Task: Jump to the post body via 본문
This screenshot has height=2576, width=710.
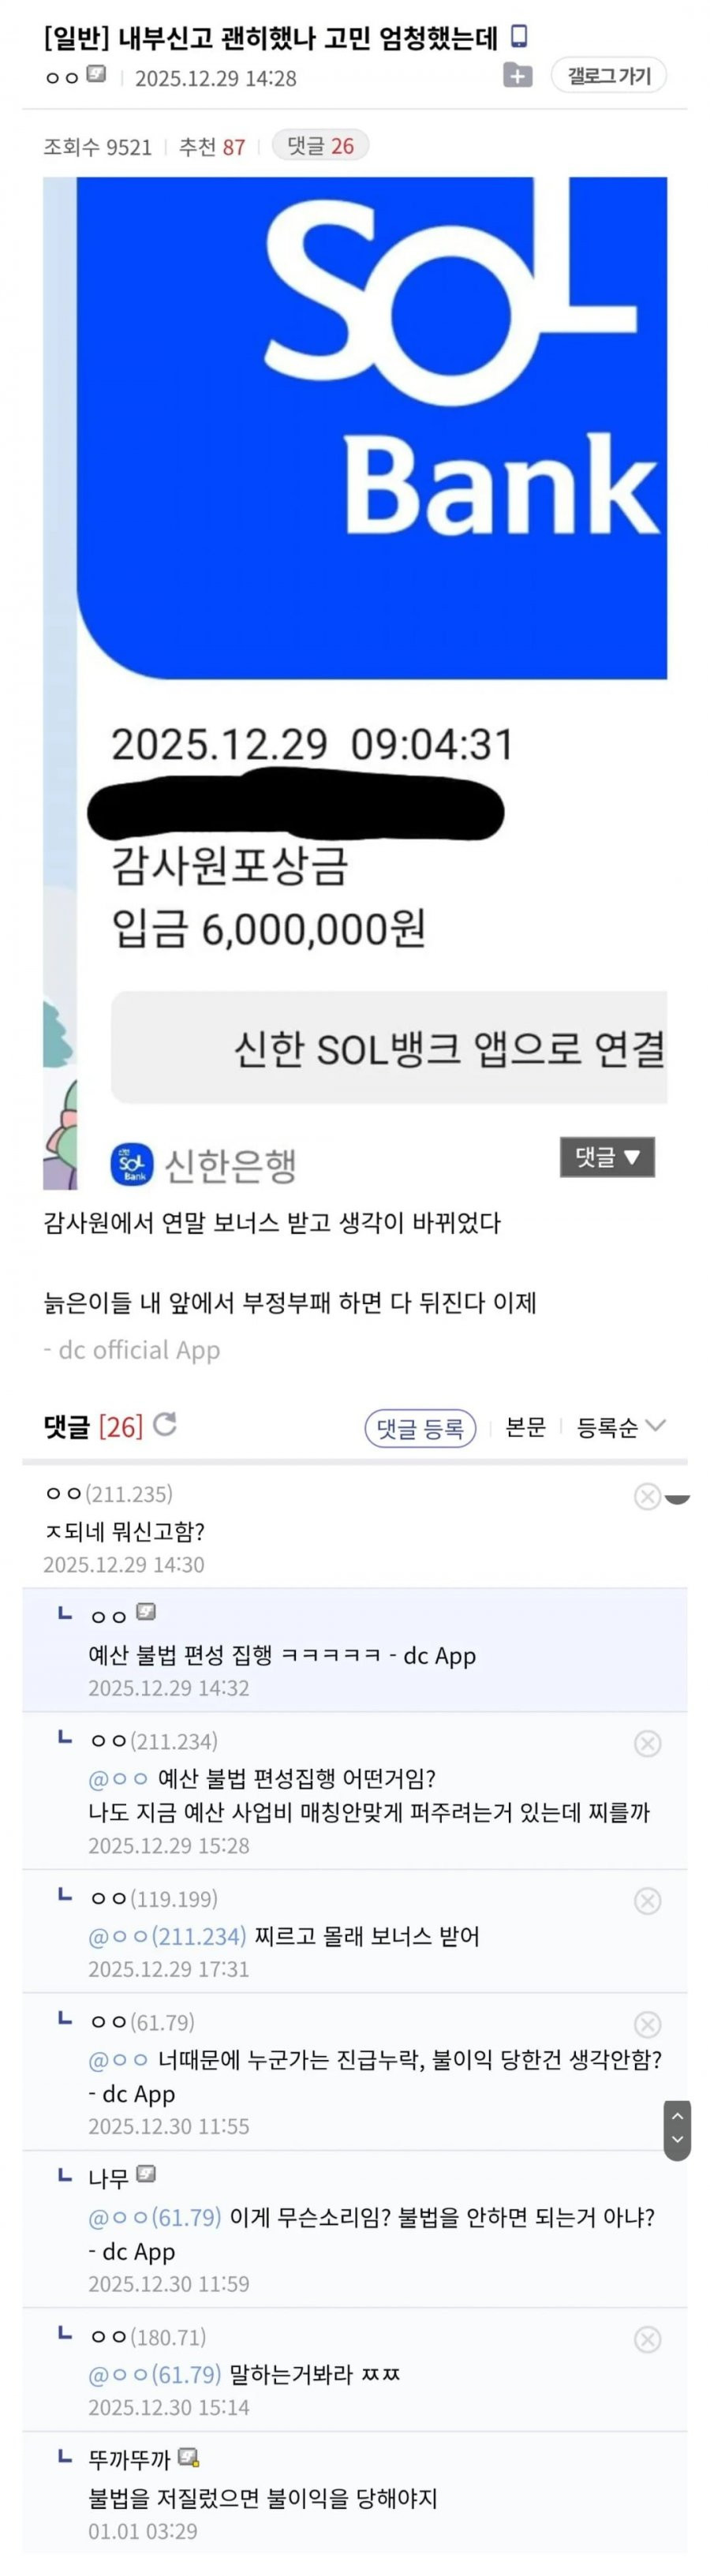Action: pyautogui.click(x=525, y=1427)
